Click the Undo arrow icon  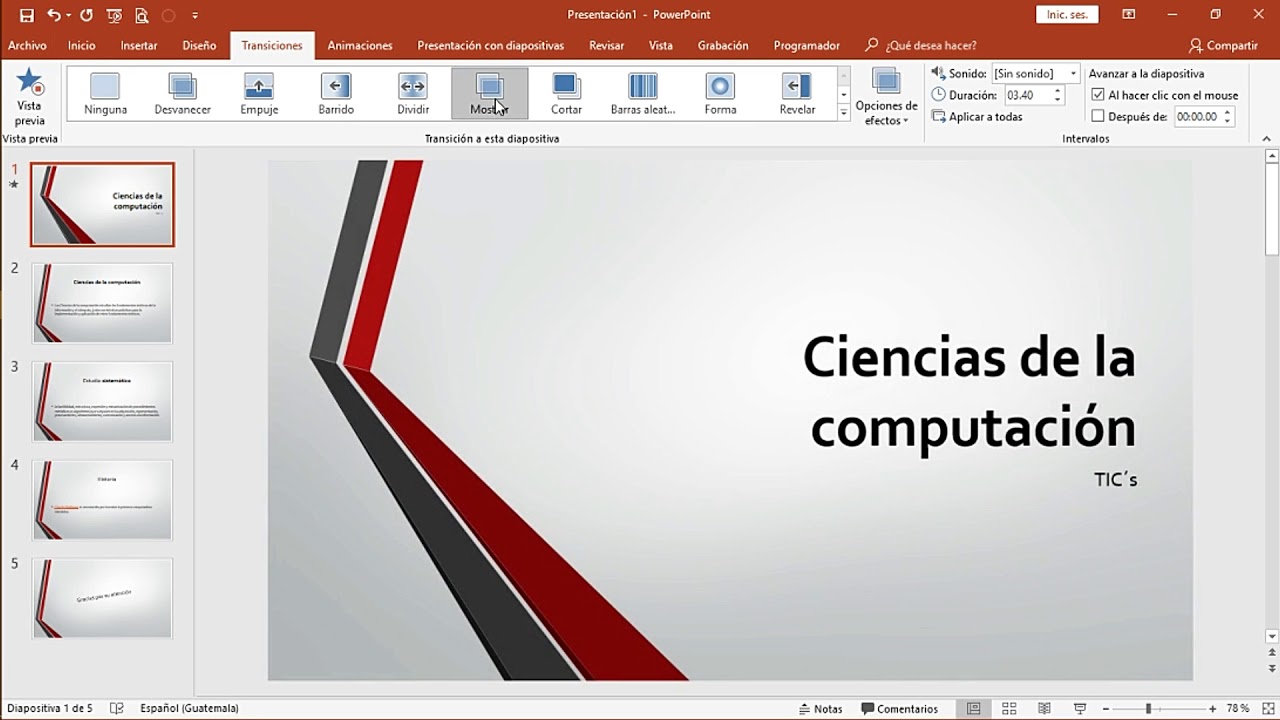coord(54,15)
